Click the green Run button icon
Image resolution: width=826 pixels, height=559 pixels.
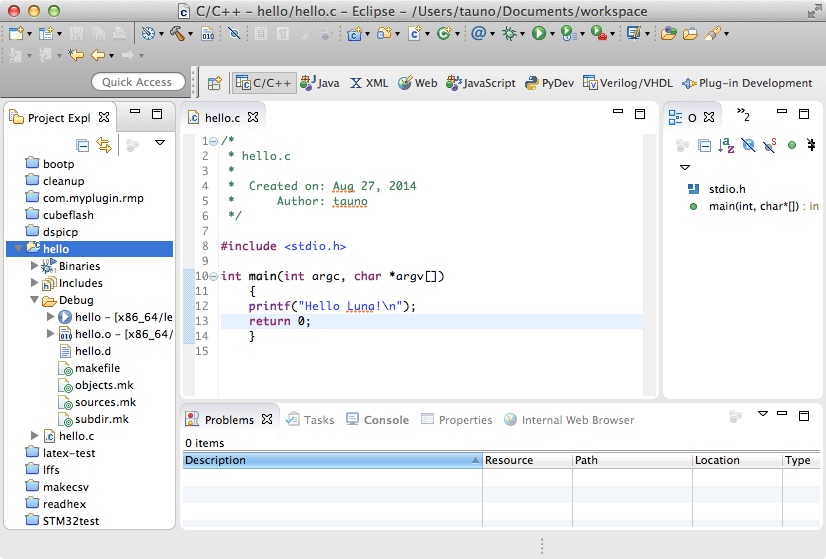(x=539, y=33)
